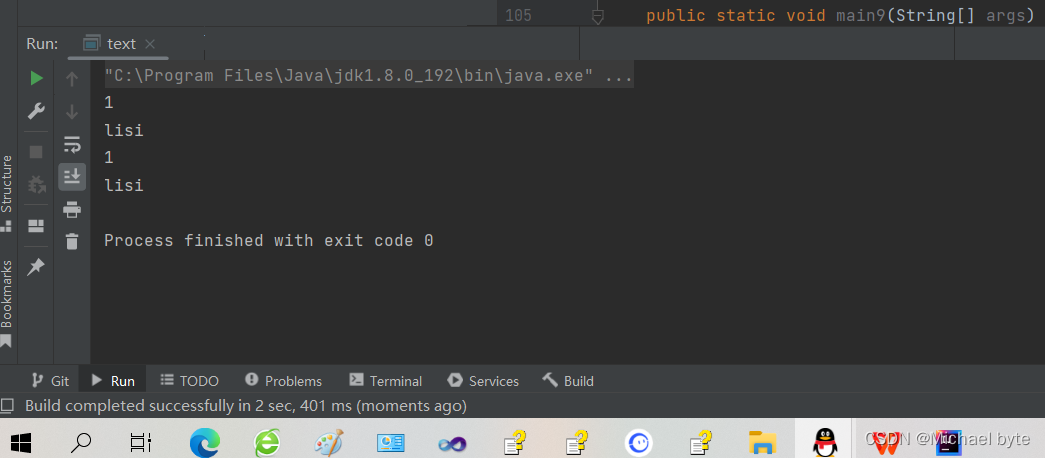Click the Restore Layout icon
The height and width of the screenshot is (458, 1045).
coord(36,226)
